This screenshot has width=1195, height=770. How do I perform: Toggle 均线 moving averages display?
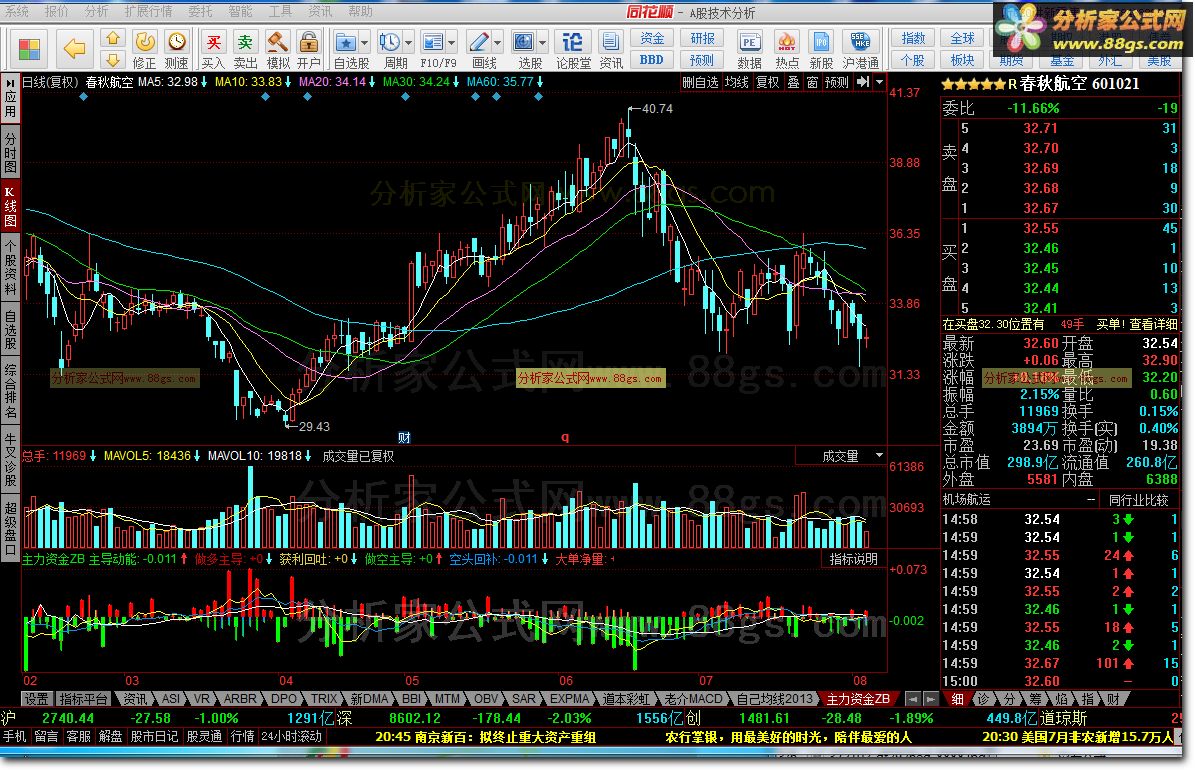click(736, 82)
